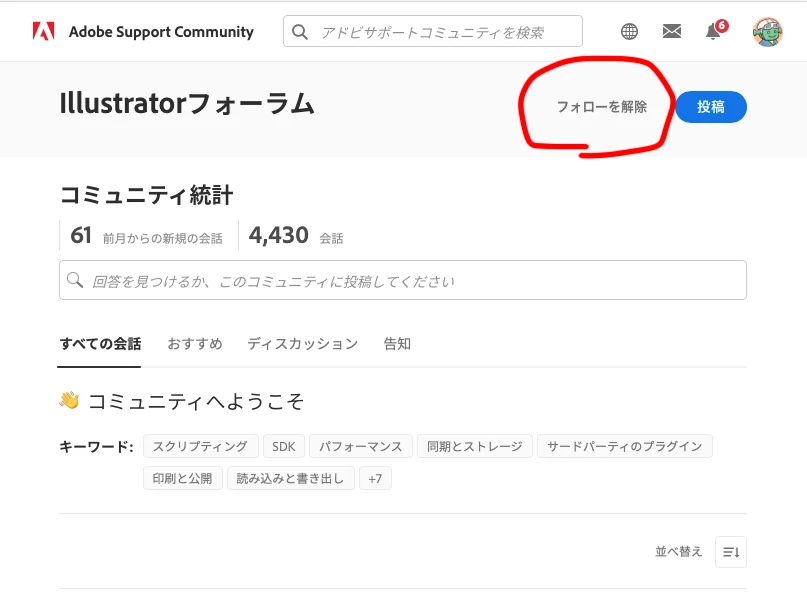This screenshot has height=596, width=807.
Task: Open the user avatar profile menu
Action: point(767,32)
